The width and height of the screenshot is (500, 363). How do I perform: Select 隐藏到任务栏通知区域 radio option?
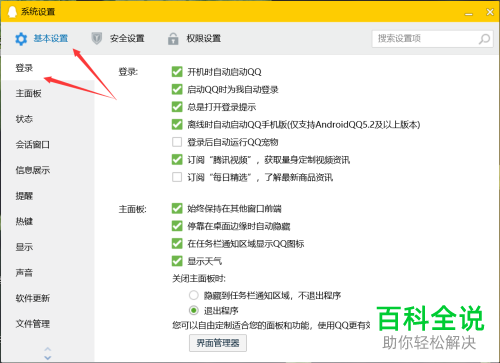tap(194, 295)
